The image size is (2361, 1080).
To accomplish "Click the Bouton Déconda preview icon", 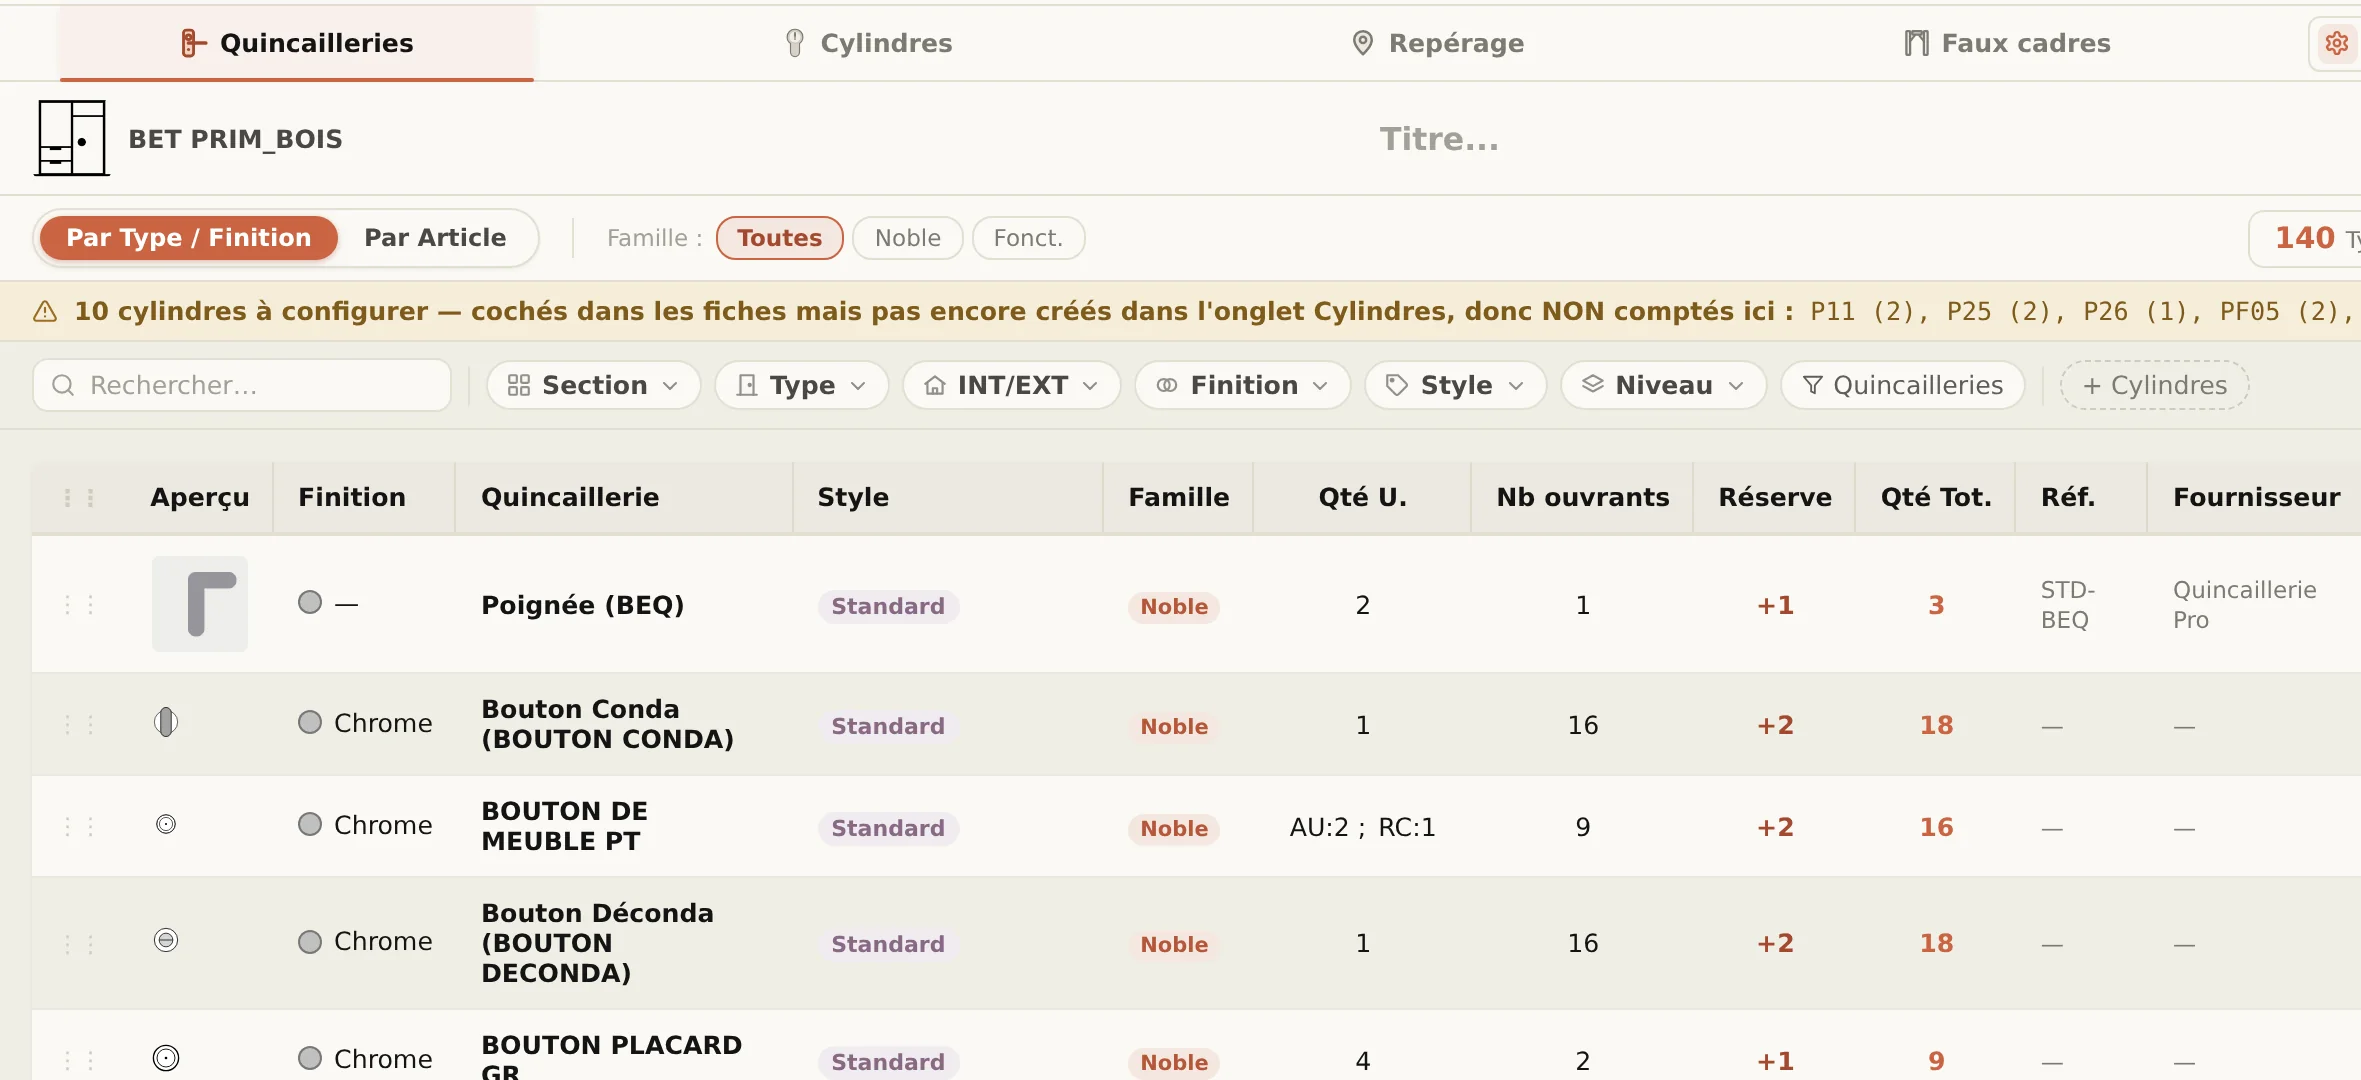I will click(x=166, y=940).
